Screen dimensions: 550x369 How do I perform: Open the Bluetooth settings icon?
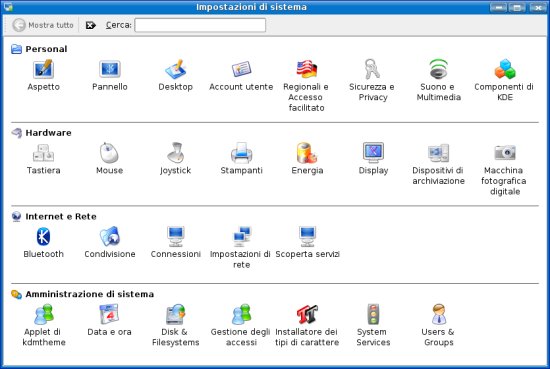(43, 236)
